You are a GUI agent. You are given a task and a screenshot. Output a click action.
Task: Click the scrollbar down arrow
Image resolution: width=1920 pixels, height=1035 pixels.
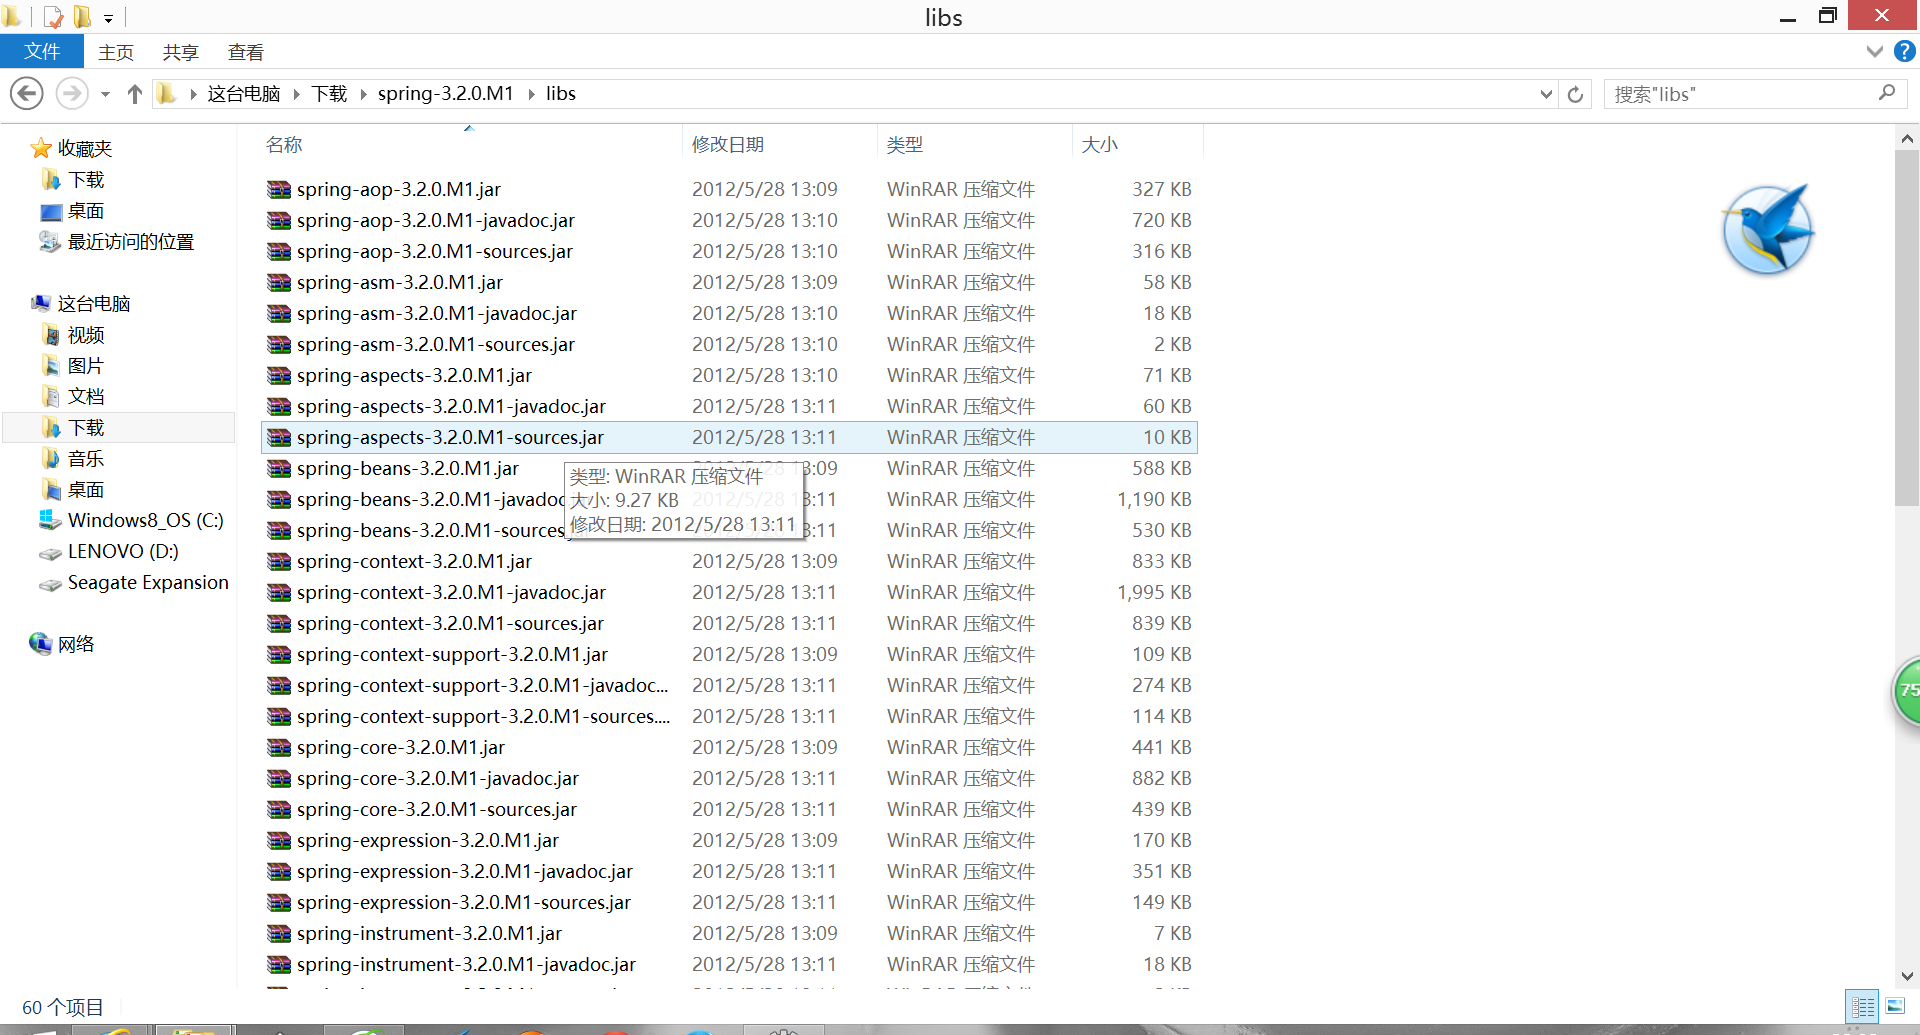(x=1907, y=976)
